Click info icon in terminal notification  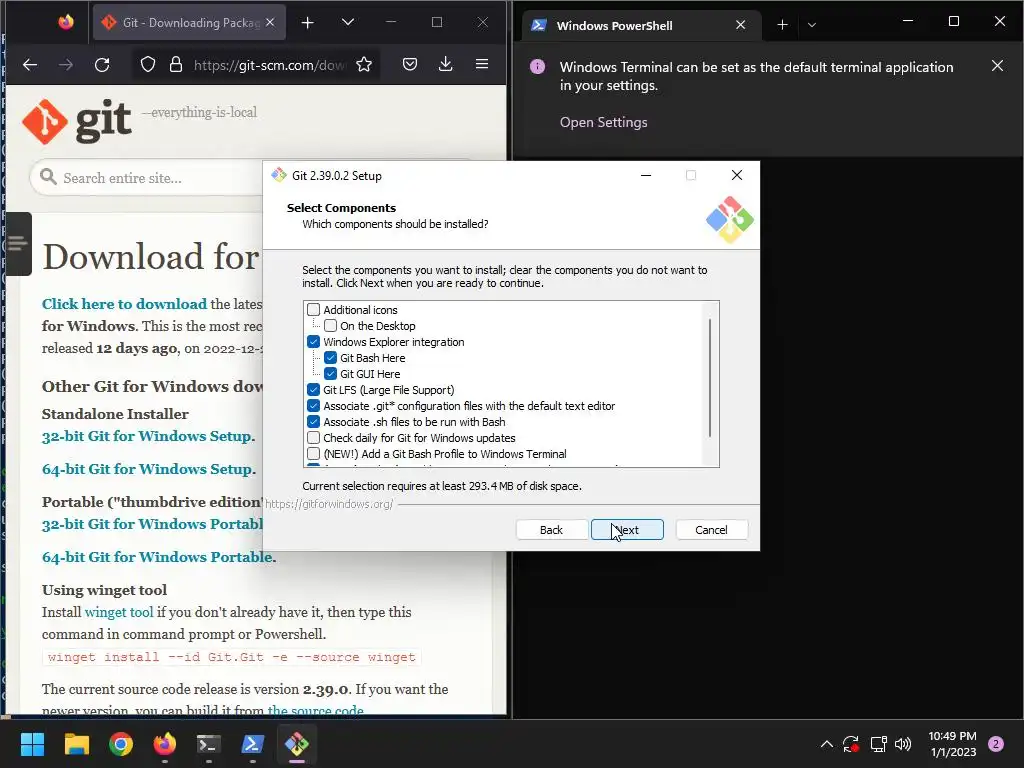pos(537,67)
